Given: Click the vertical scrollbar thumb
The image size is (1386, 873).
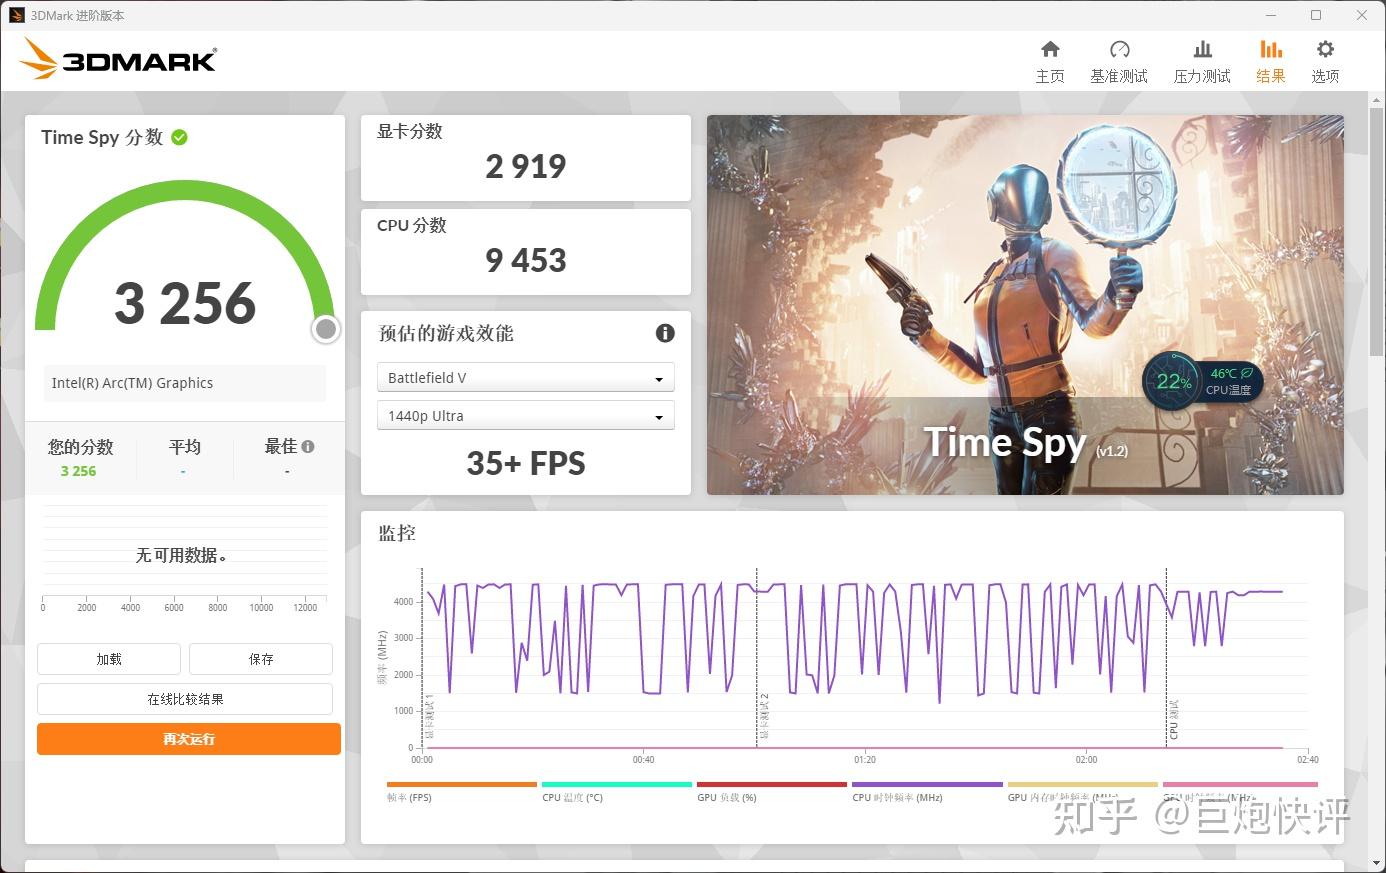Looking at the screenshot, I should click(1377, 230).
